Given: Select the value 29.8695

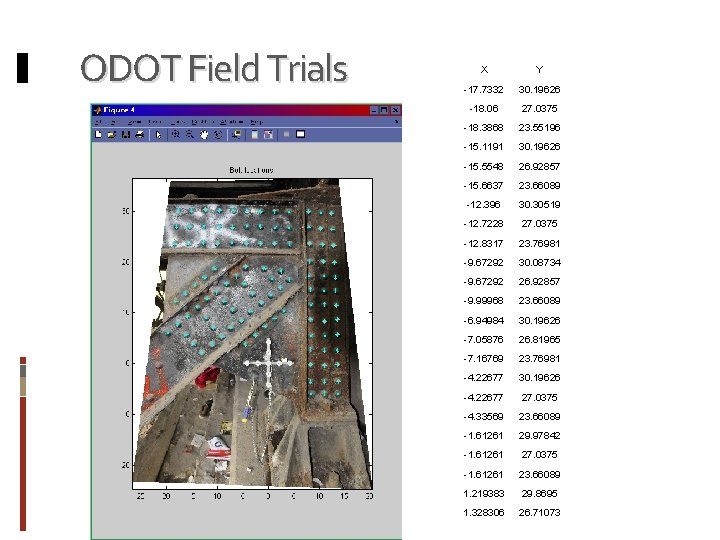Looking at the screenshot, I should pos(539,494).
